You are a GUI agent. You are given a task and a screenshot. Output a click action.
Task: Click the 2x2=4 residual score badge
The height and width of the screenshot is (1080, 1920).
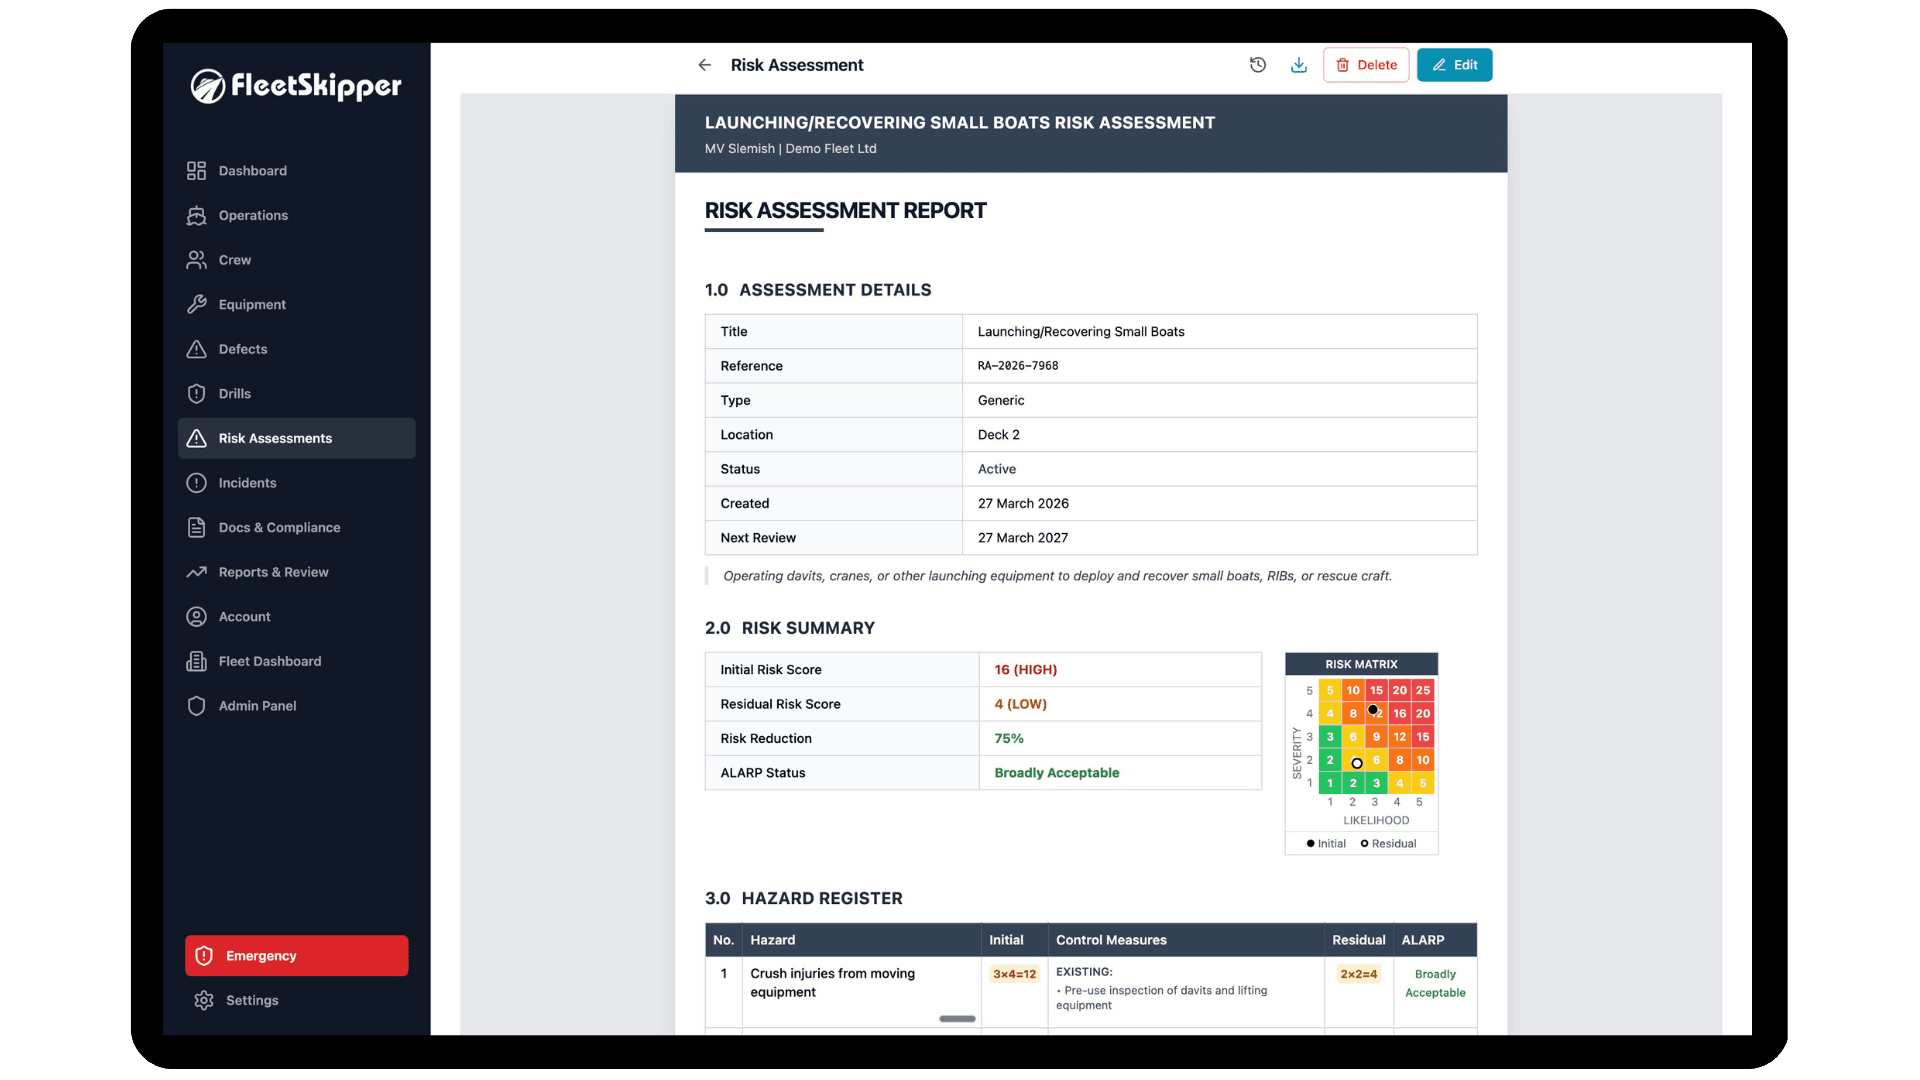coord(1358,974)
